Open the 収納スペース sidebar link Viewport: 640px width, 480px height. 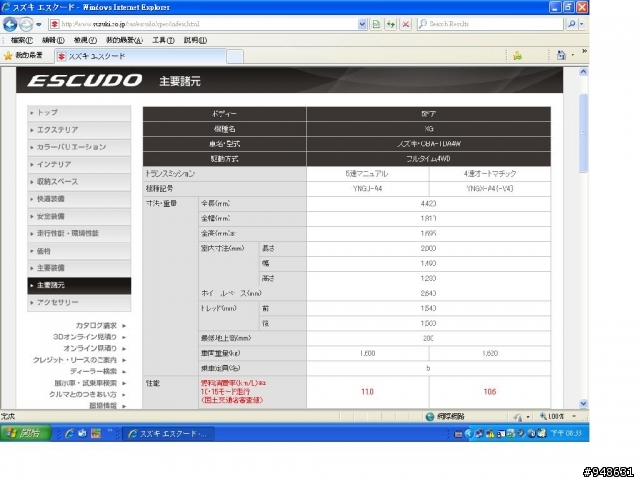79,182
